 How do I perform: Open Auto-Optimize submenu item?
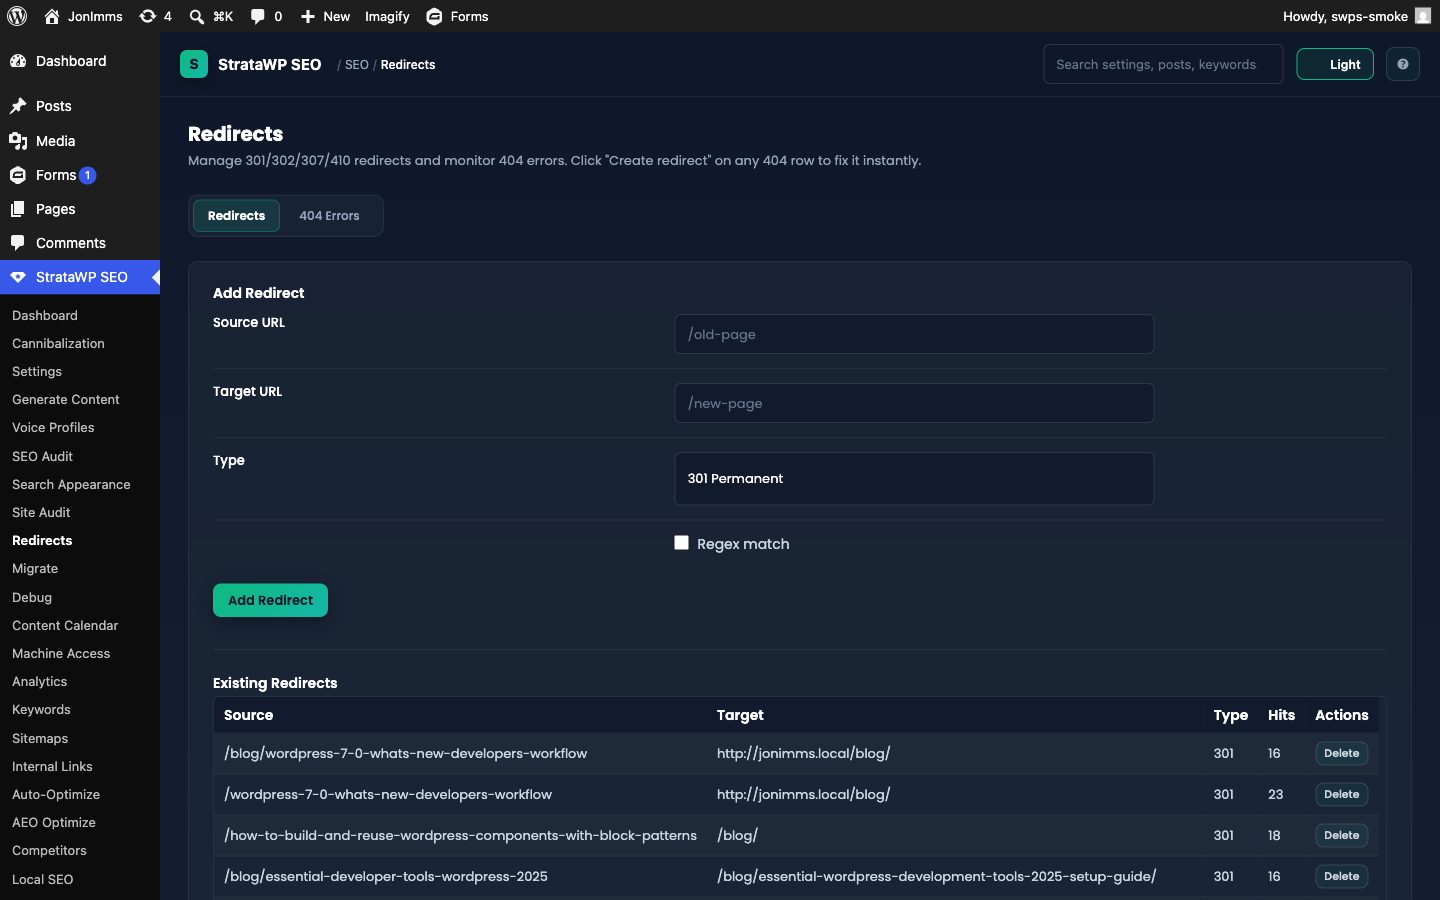click(56, 794)
